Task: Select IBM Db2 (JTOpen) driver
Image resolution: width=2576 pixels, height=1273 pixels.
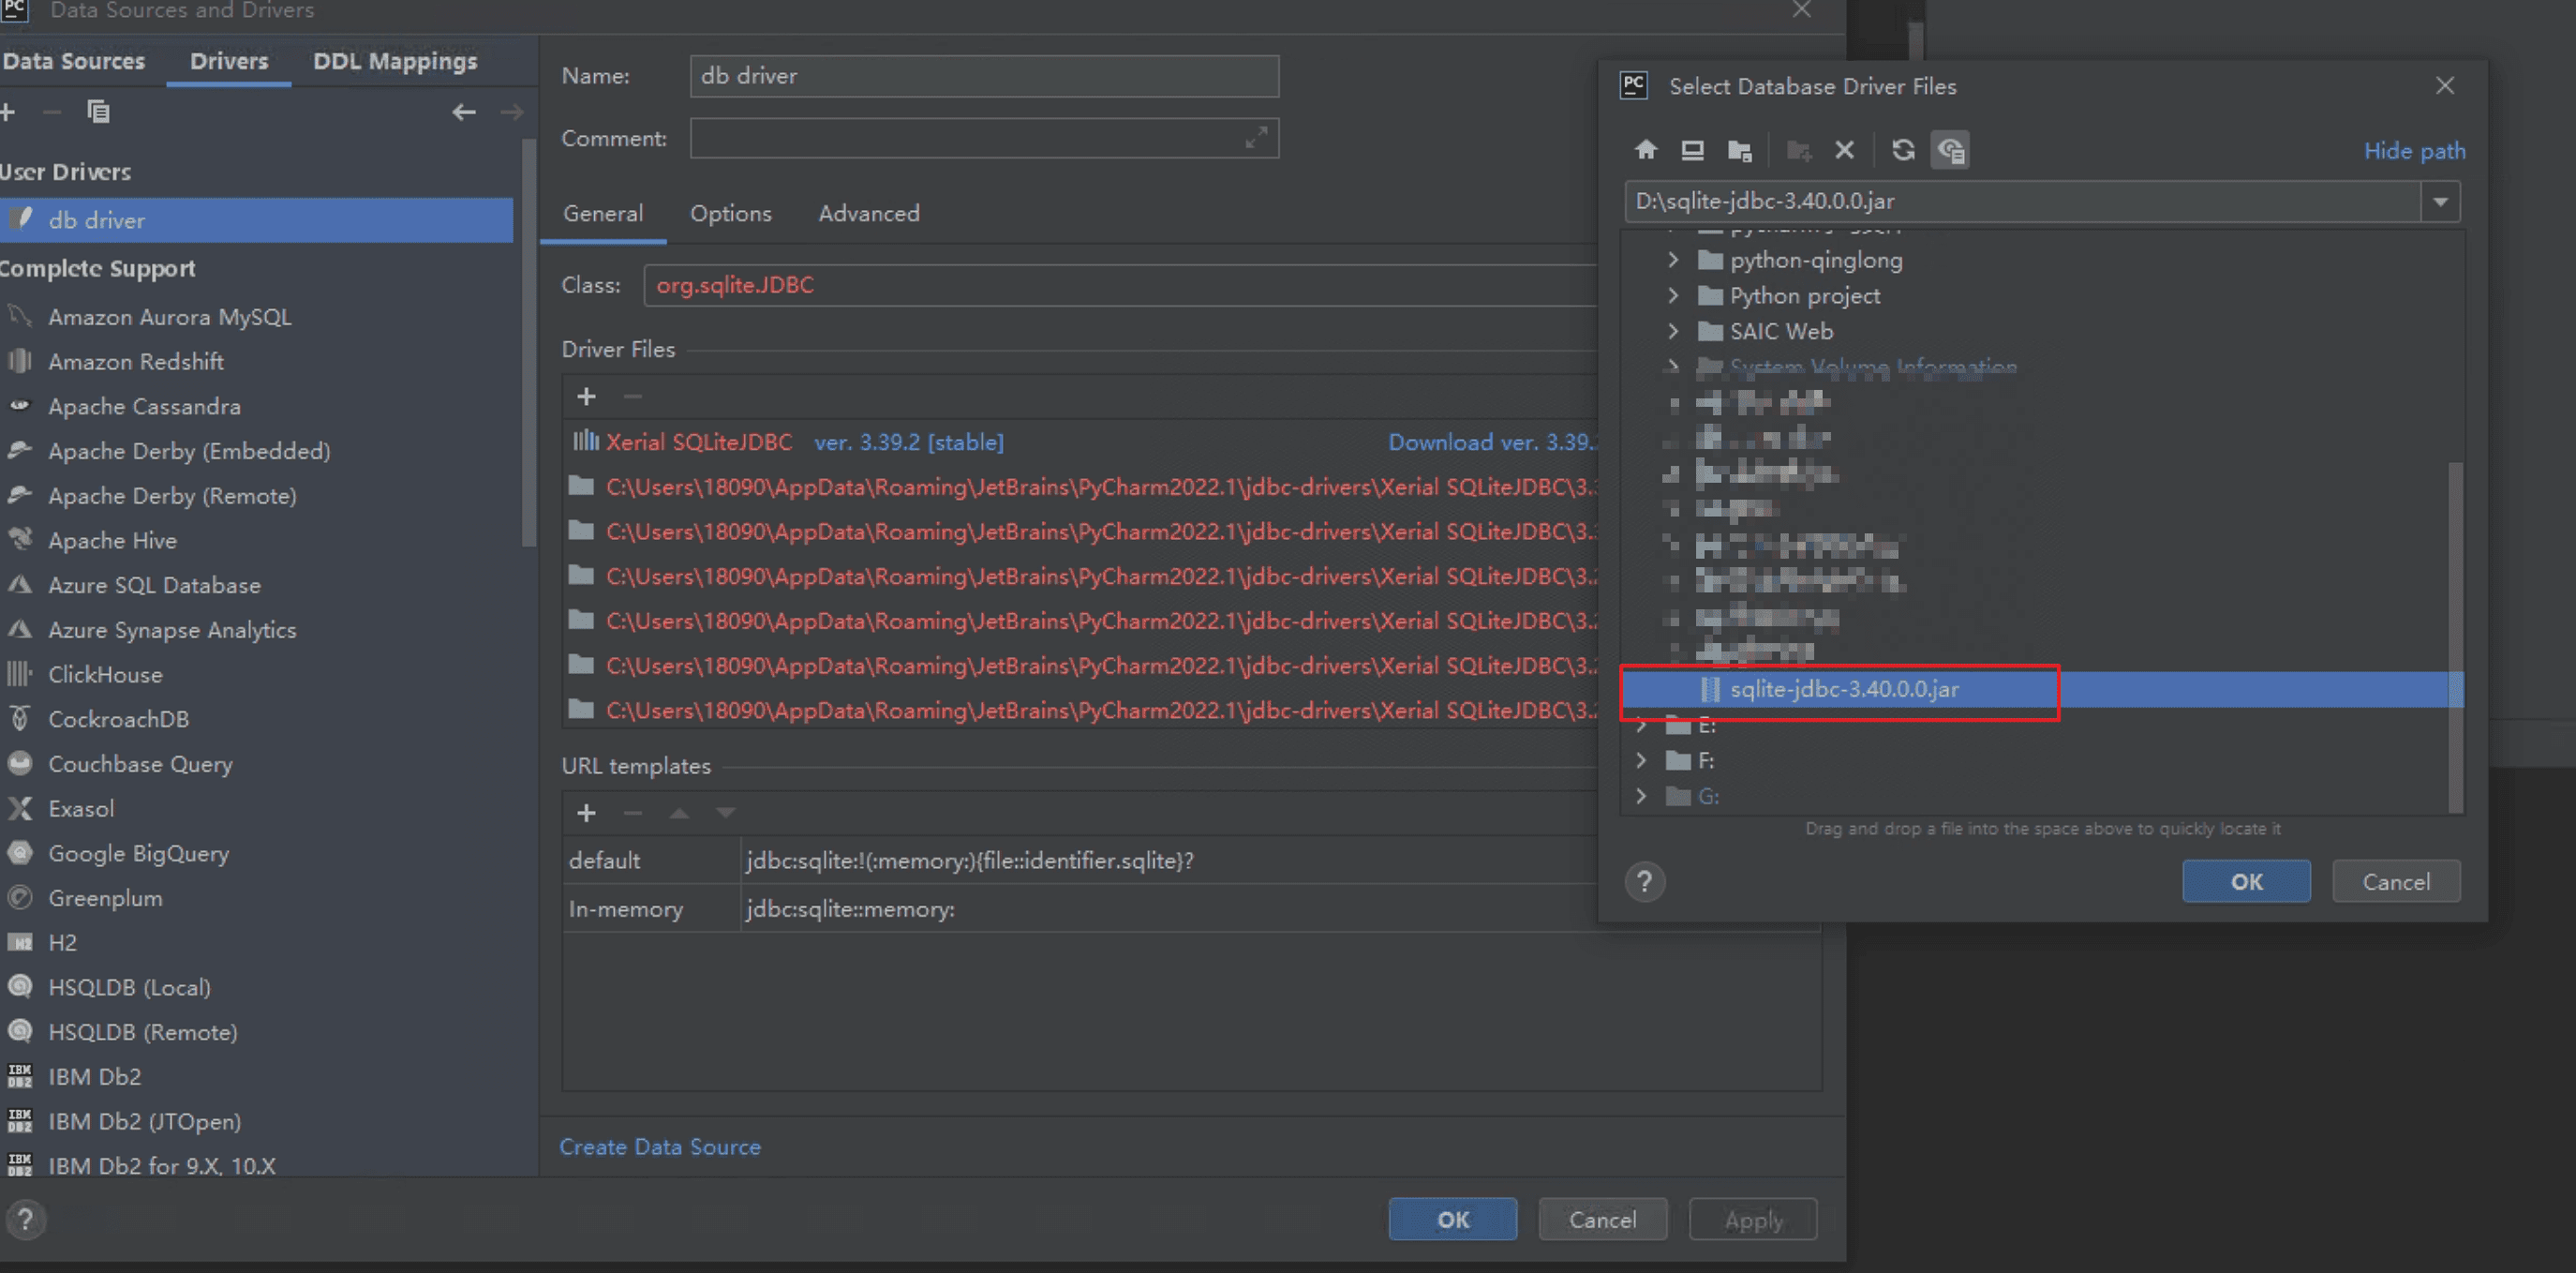Action: (x=144, y=1122)
